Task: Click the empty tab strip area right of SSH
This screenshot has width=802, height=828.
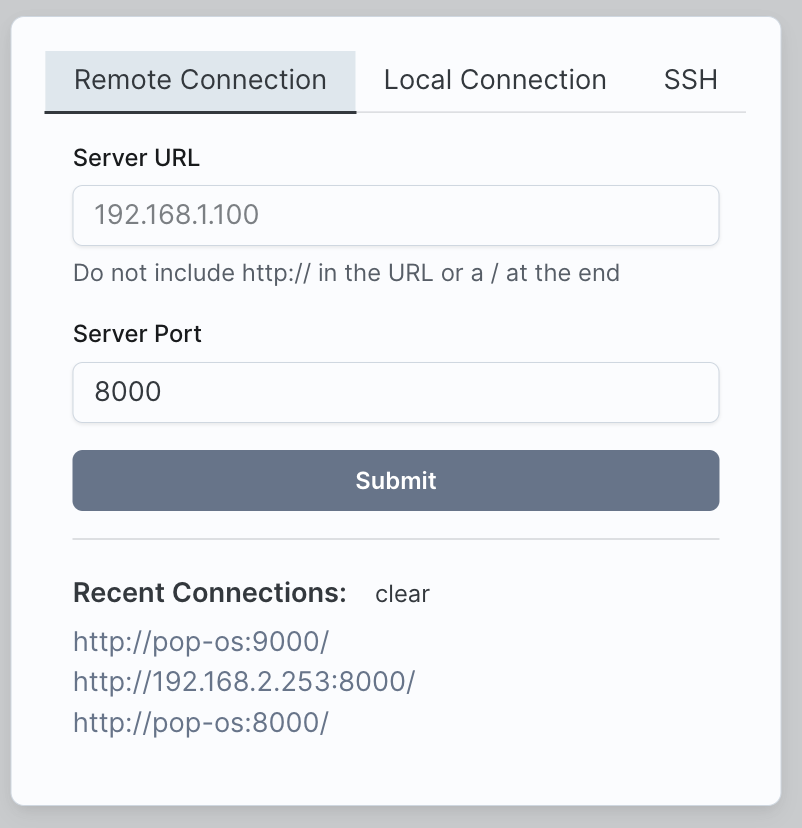Action: [x=738, y=80]
